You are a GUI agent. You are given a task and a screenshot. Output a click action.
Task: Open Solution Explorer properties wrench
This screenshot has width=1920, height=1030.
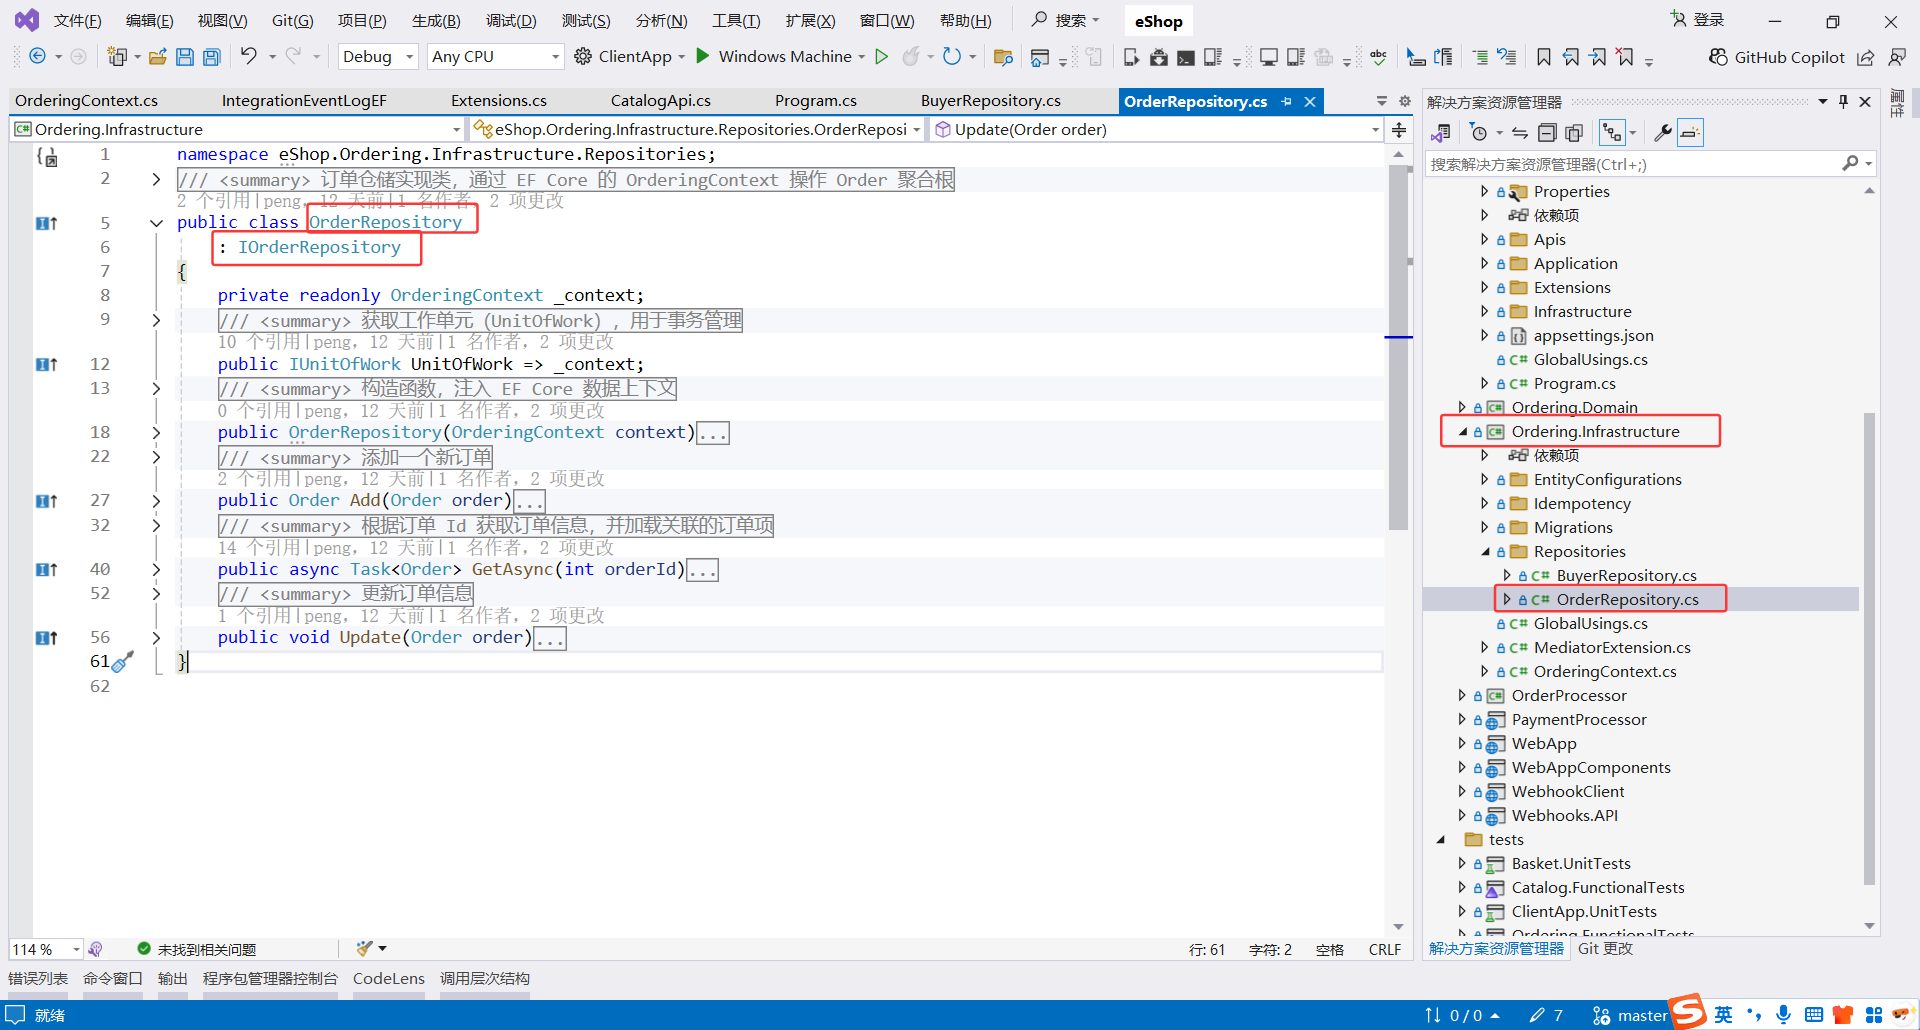click(x=1663, y=133)
